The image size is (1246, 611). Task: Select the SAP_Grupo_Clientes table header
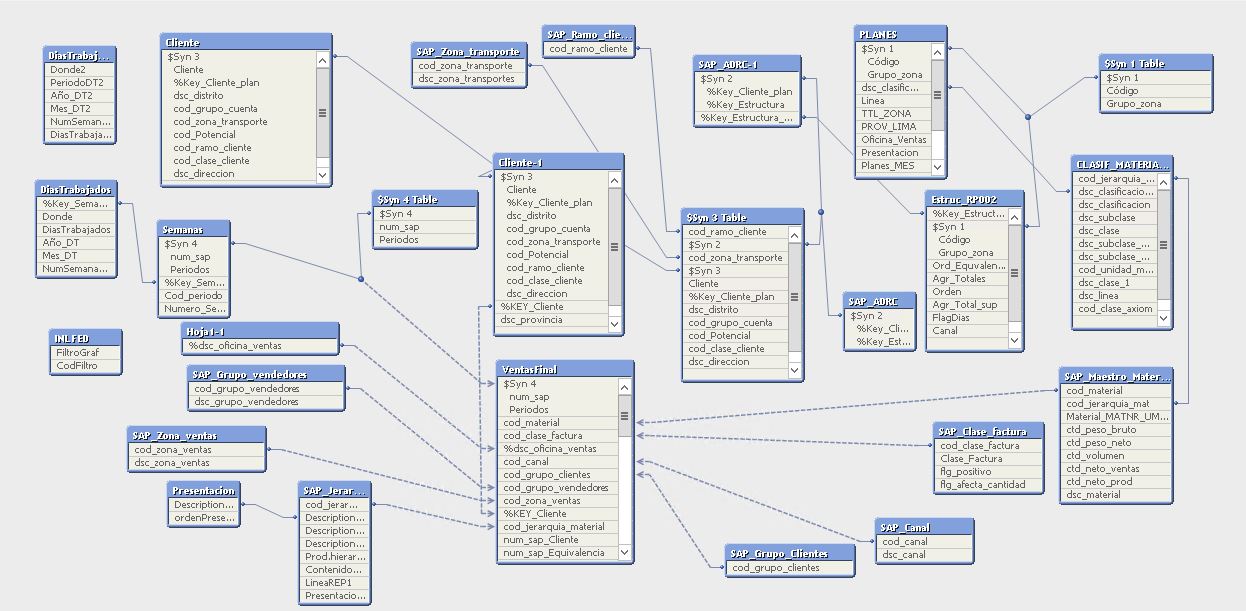(x=791, y=552)
